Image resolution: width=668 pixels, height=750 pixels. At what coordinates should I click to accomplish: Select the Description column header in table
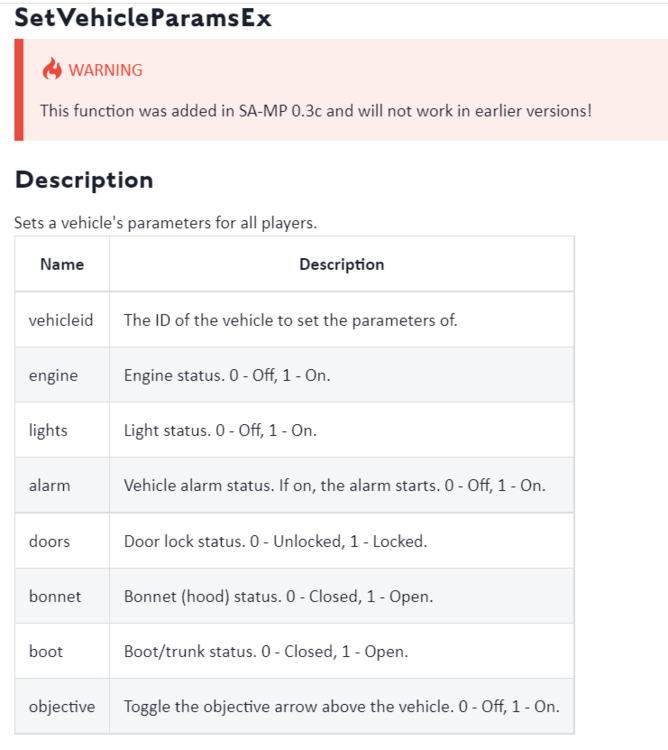click(341, 264)
